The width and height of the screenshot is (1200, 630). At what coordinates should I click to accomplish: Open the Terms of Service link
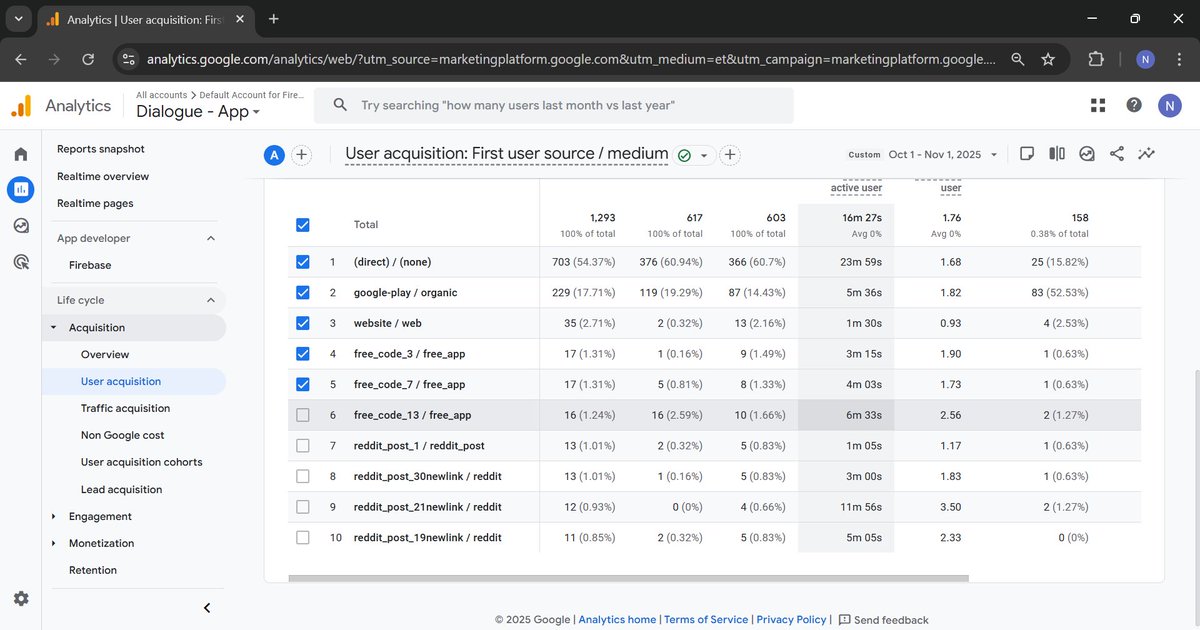click(706, 619)
